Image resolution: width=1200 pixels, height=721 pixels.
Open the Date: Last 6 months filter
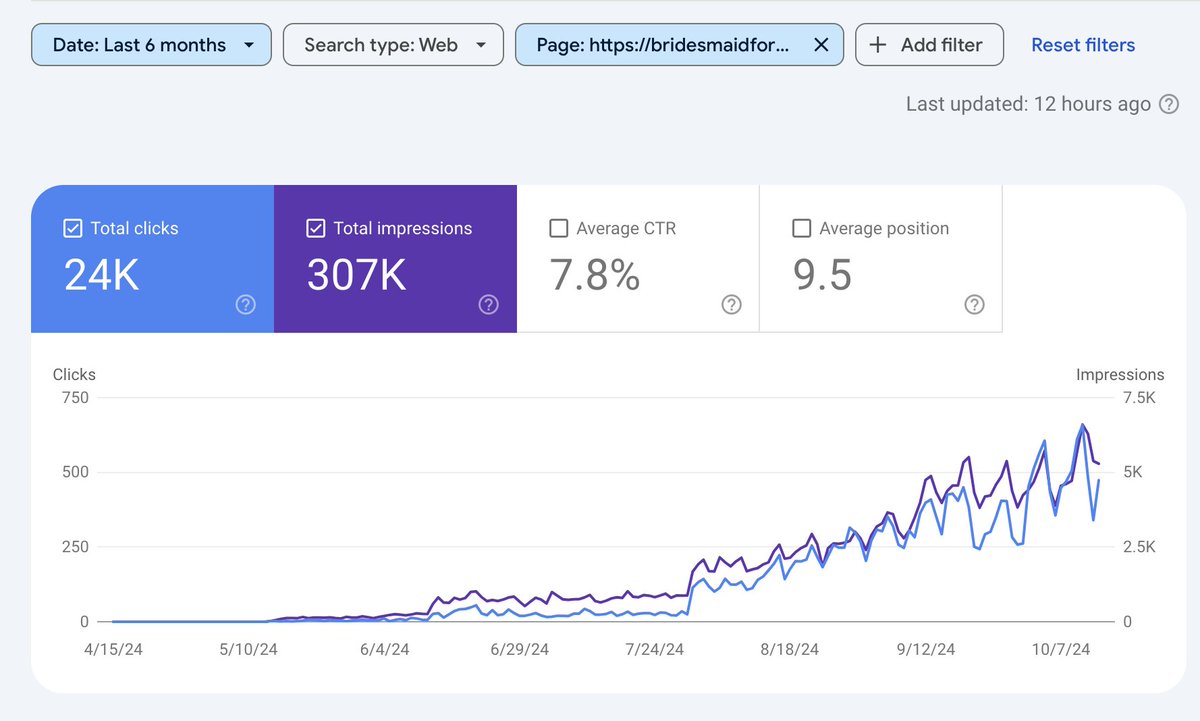pyautogui.click(x=151, y=45)
